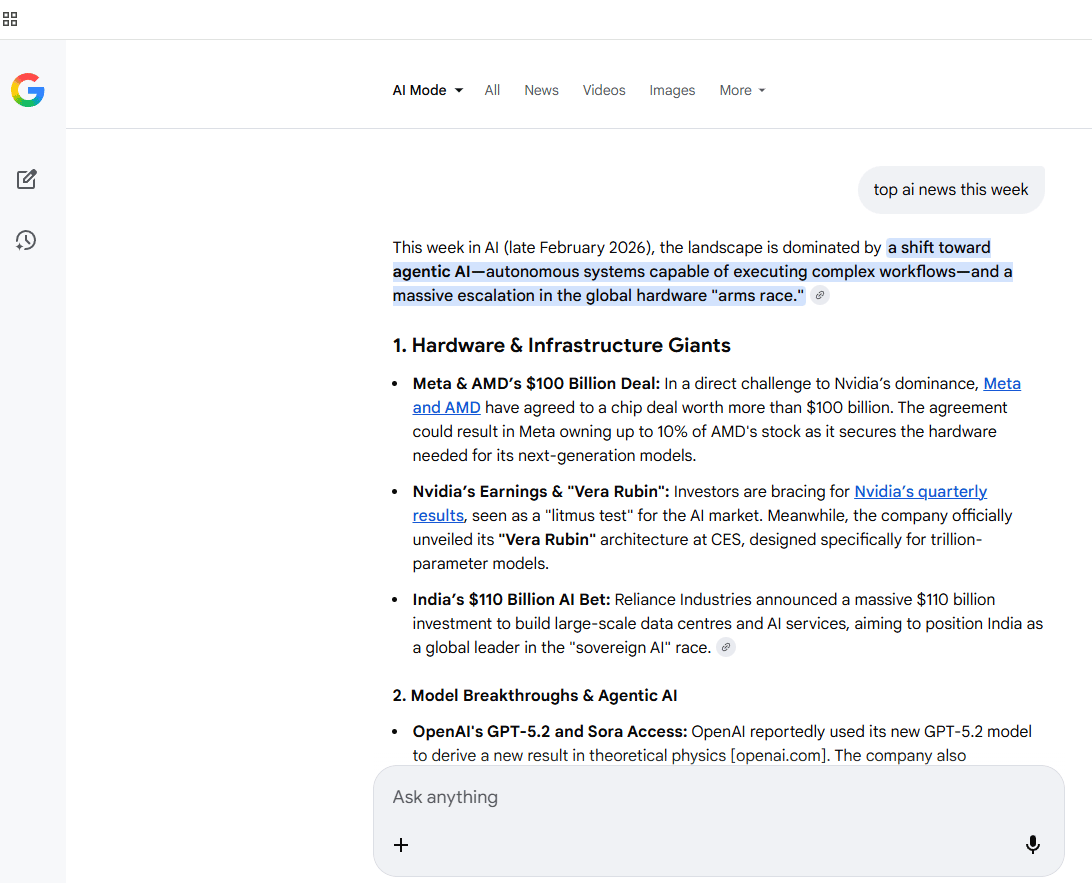This screenshot has width=1092, height=883.
Task: Activate microphone voice input
Action: click(1033, 845)
